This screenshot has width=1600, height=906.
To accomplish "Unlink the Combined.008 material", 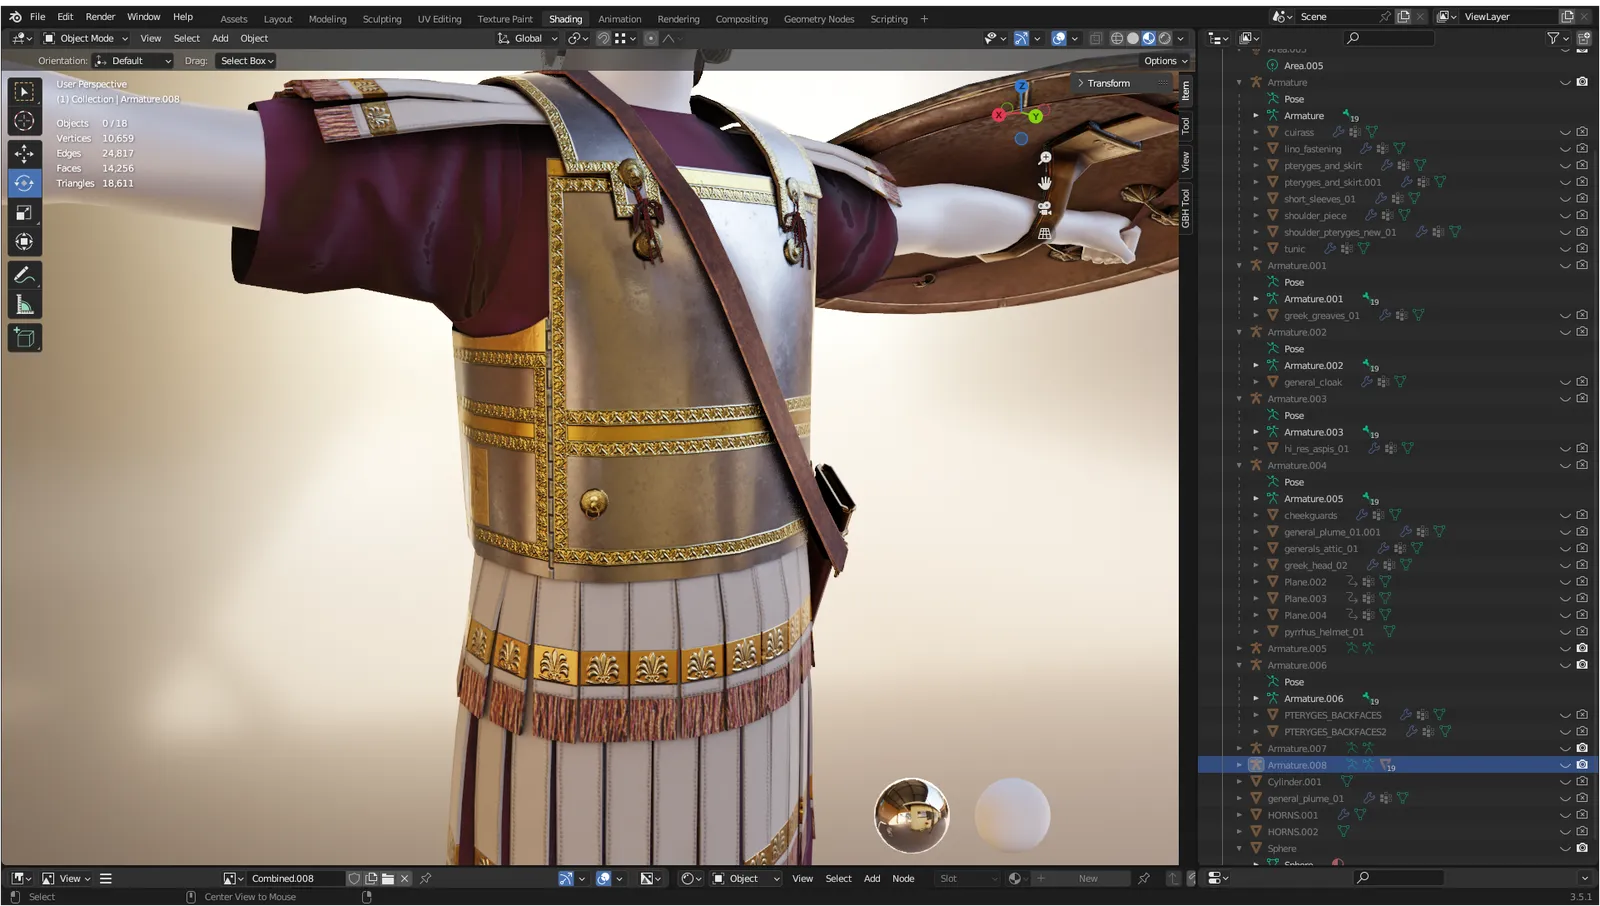I will tap(404, 879).
